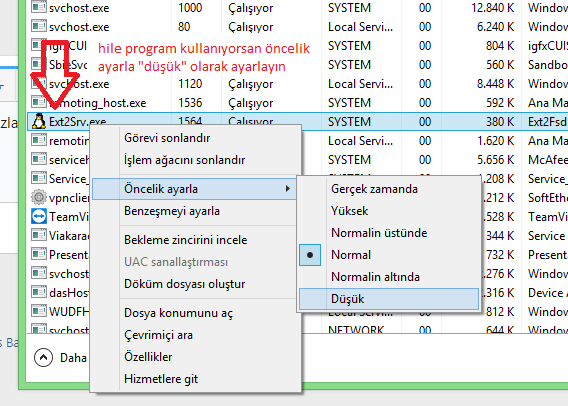The width and height of the screenshot is (568, 406).
Task: Click the dasHost process icon
Action: point(39,292)
